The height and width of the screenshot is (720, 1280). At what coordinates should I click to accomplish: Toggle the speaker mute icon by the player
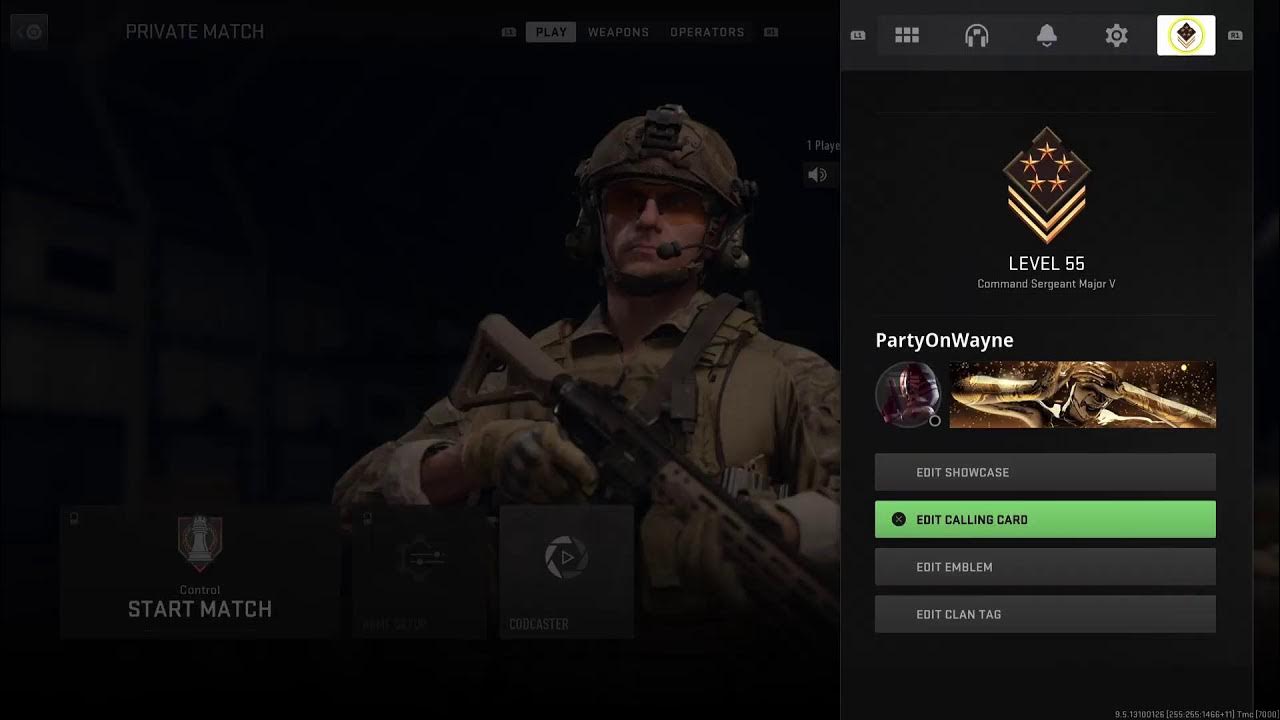pyautogui.click(x=818, y=175)
